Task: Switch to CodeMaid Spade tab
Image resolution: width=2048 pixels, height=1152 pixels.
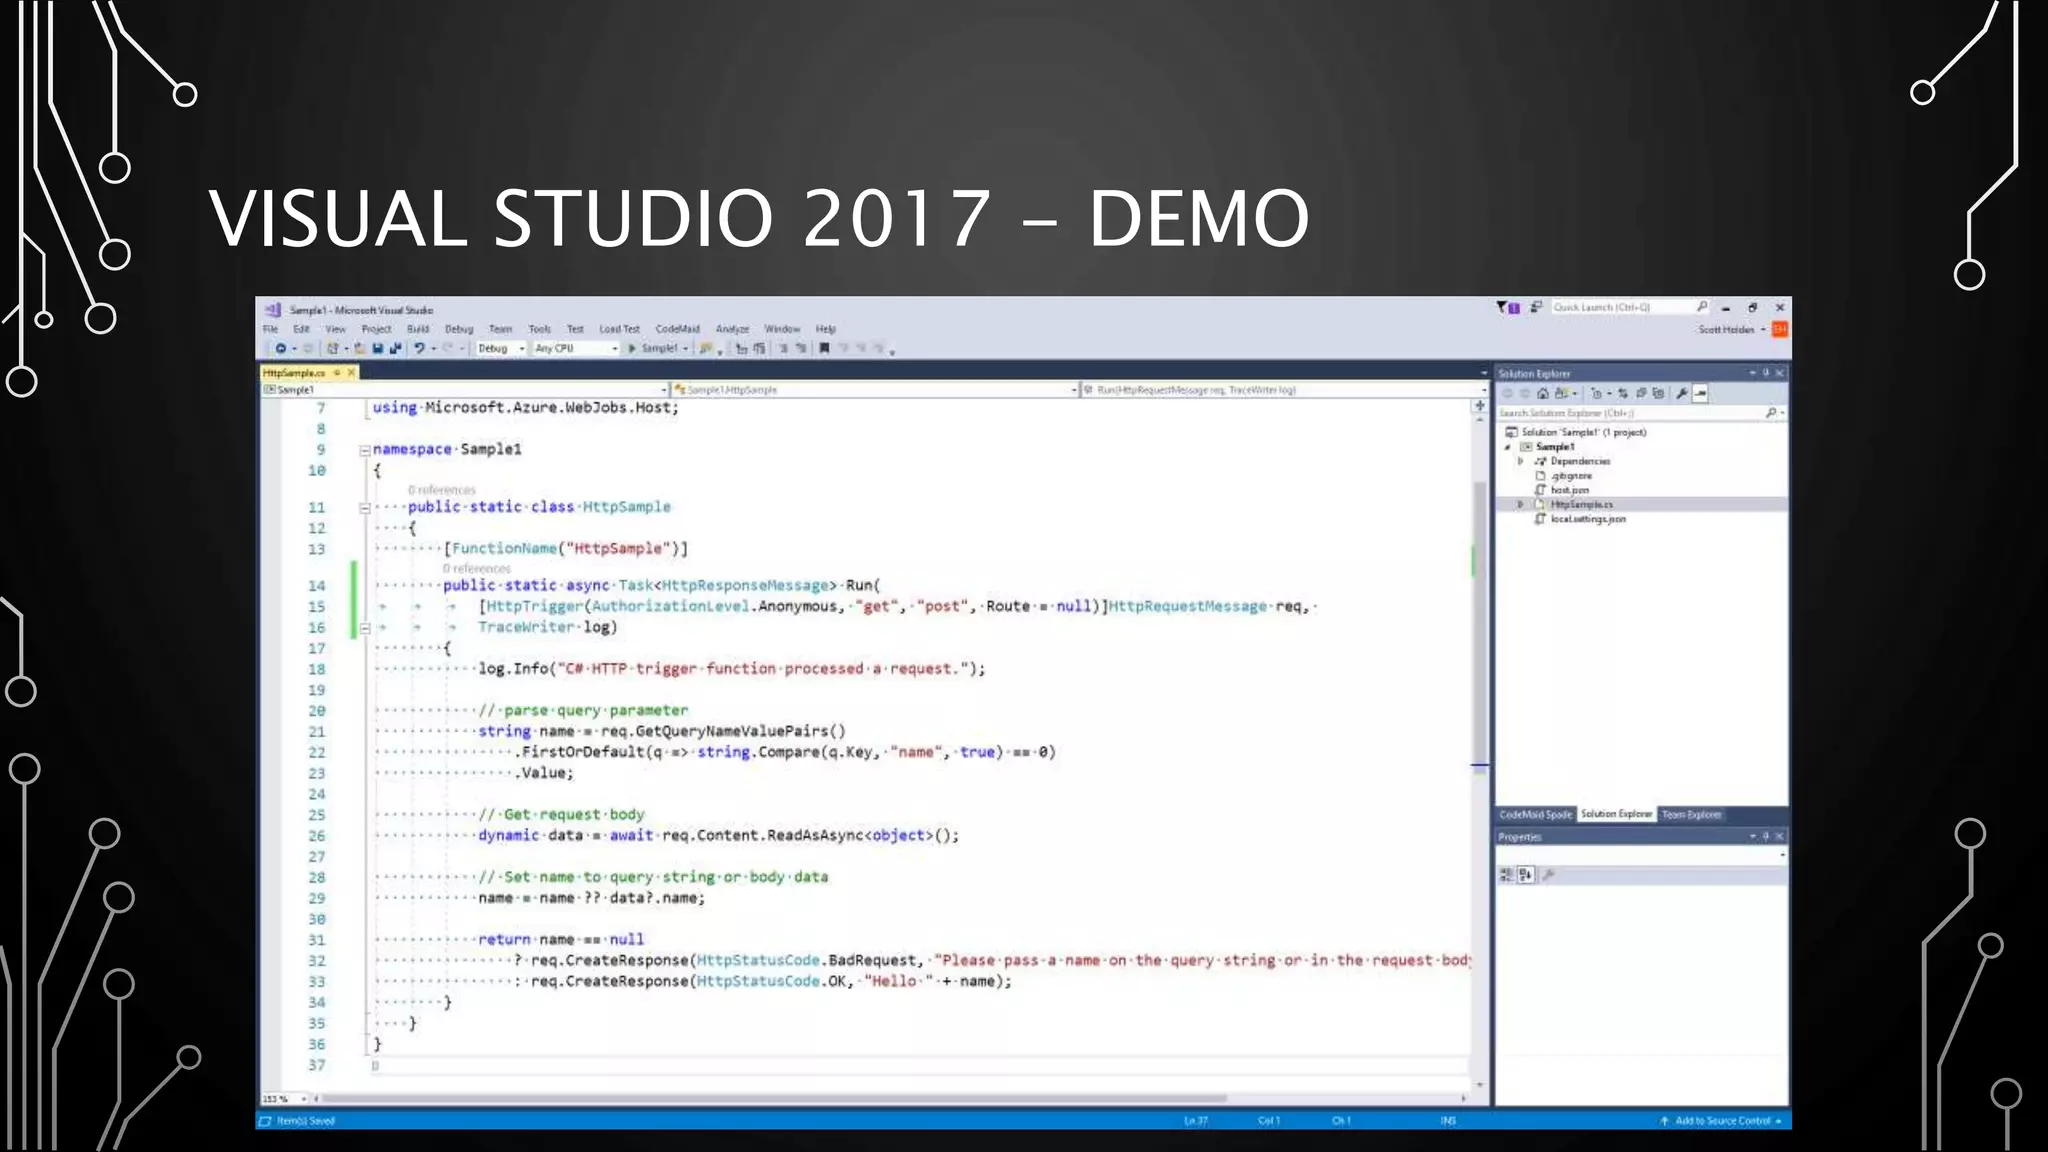Action: click(x=1535, y=815)
